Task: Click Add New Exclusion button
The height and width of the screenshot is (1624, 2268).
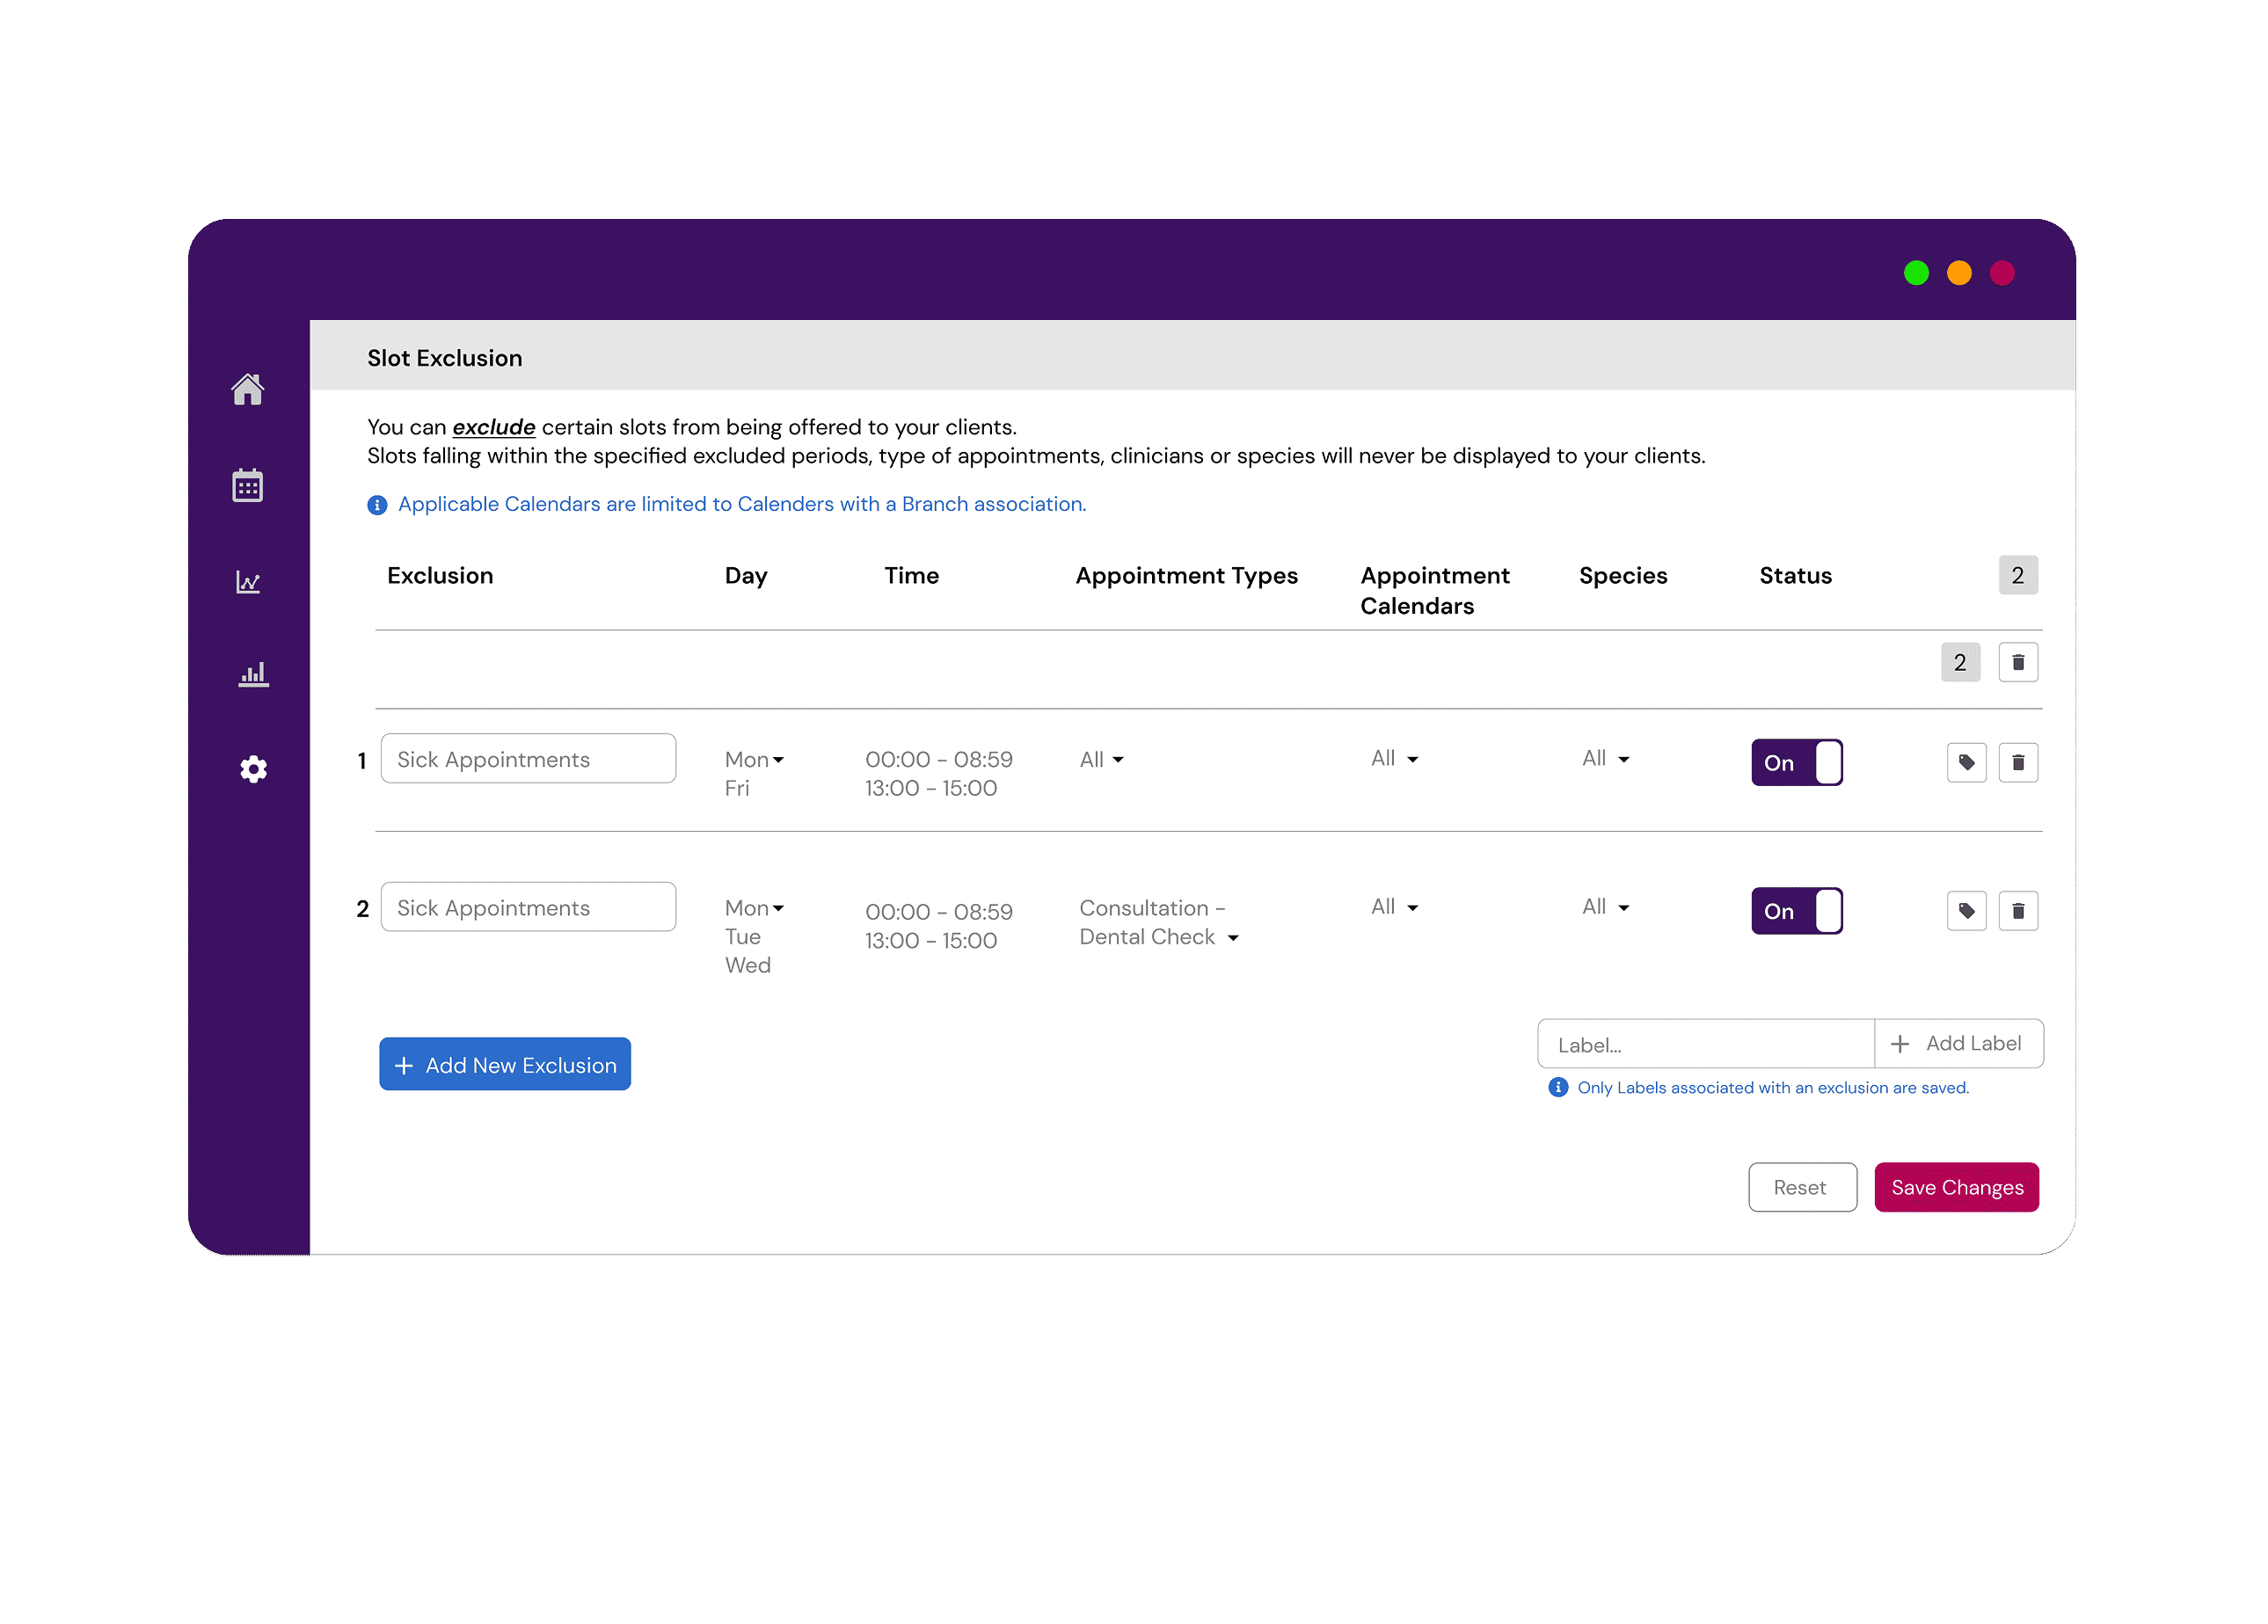Action: [x=505, y=1065]
